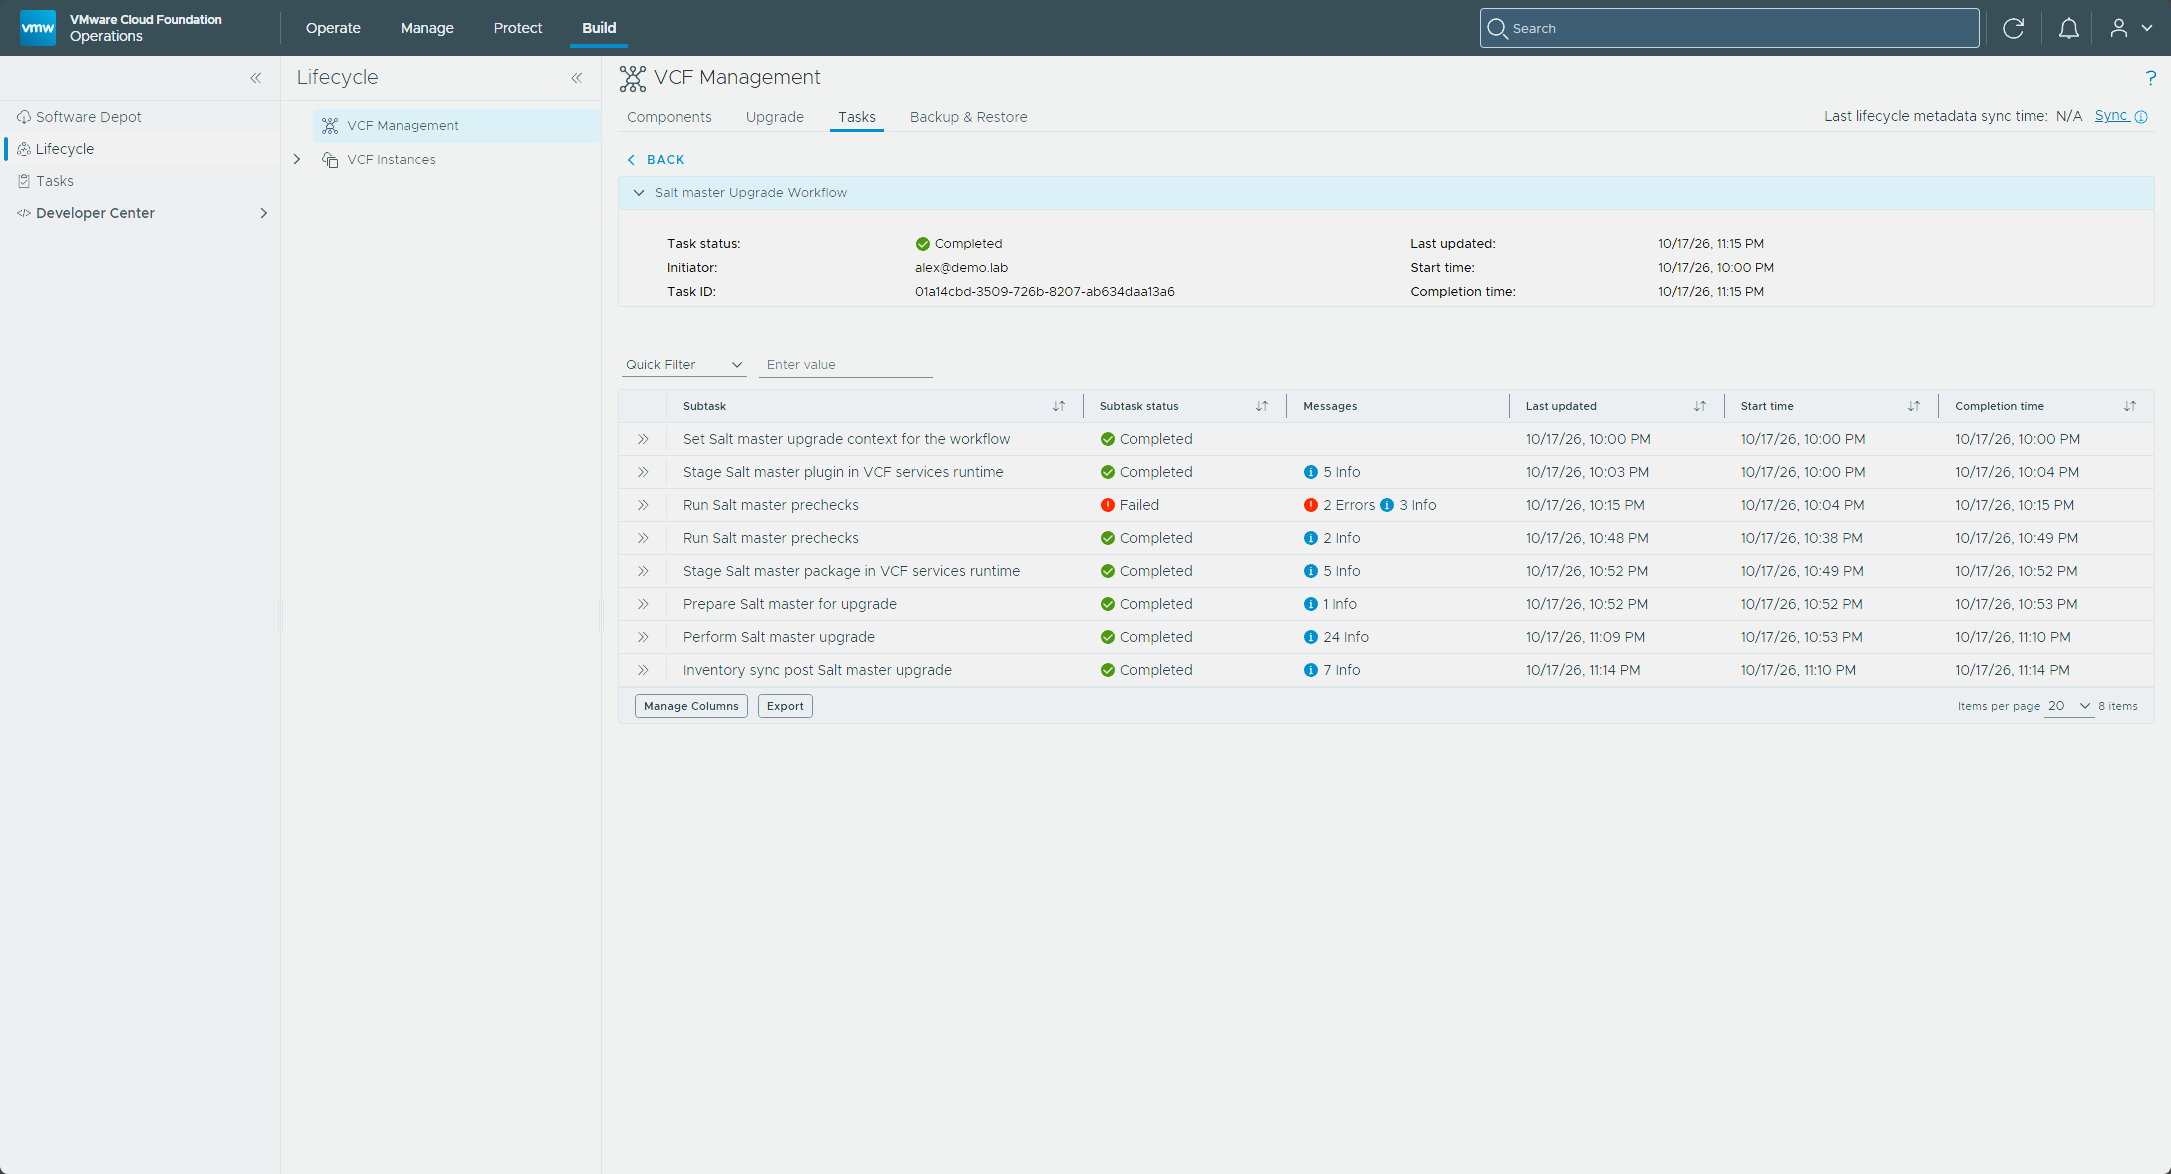2171x1174 pixels.
Task: Click the VMware logo
Action: [x=38, y=28]
